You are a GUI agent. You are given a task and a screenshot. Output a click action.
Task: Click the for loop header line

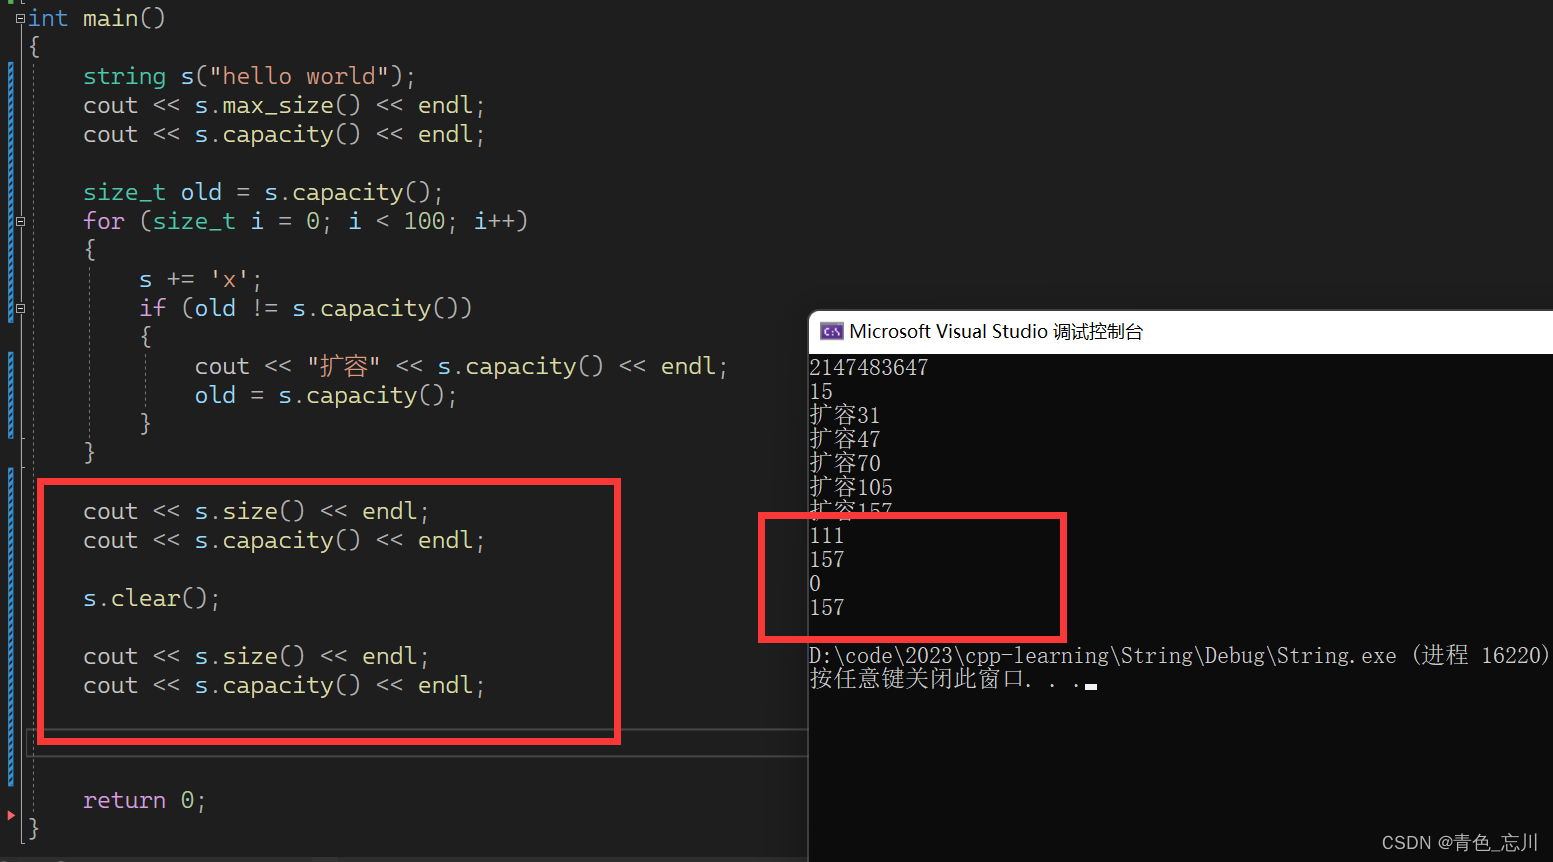tap(305, 221)
